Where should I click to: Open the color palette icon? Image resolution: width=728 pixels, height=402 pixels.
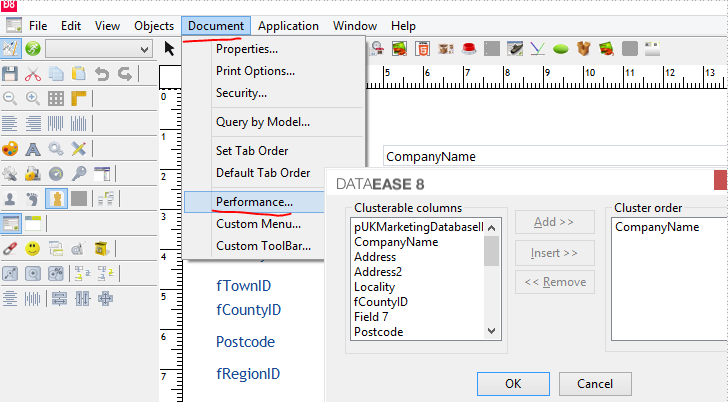pyautogui.click(x=10, y=149)
